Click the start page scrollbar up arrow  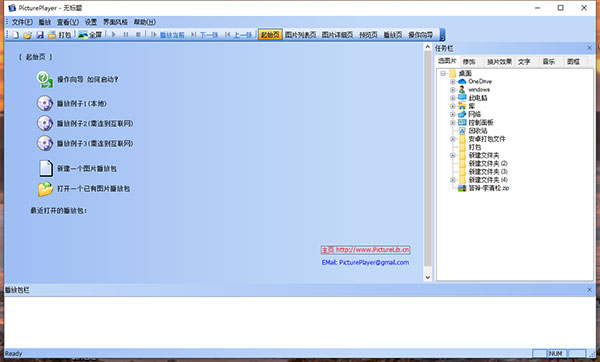tap(427, 47)
